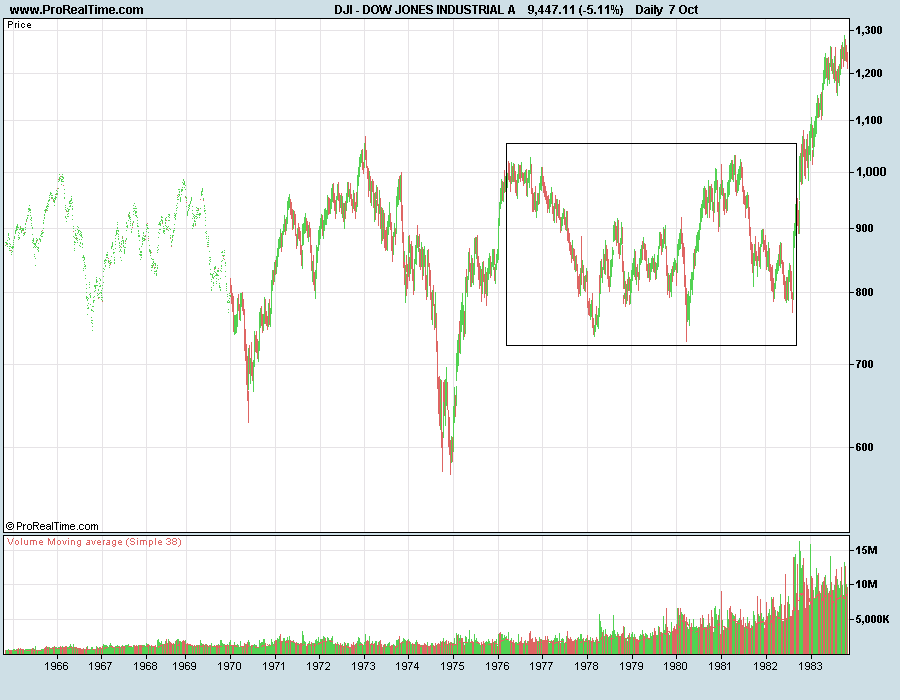Click the 1969 year label
900x700 pixels.
pos(184,666)
